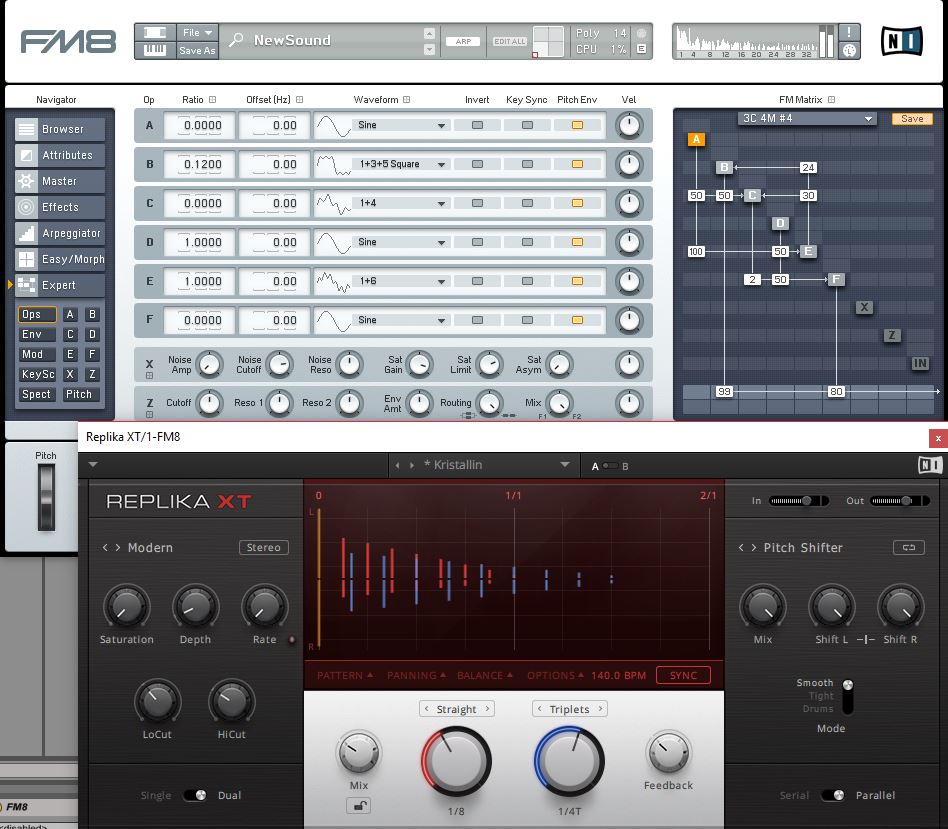Image resolution: width=948 pixels, height=829 pixels.
Task: Select previous preset with FM8 up arrow
Action: click(x=429, y=33)
